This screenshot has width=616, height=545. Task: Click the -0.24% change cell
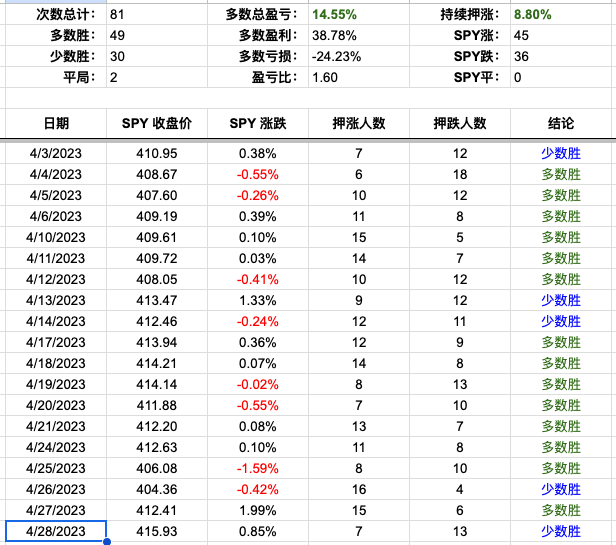pyautogui.click(x=258, y=321)
